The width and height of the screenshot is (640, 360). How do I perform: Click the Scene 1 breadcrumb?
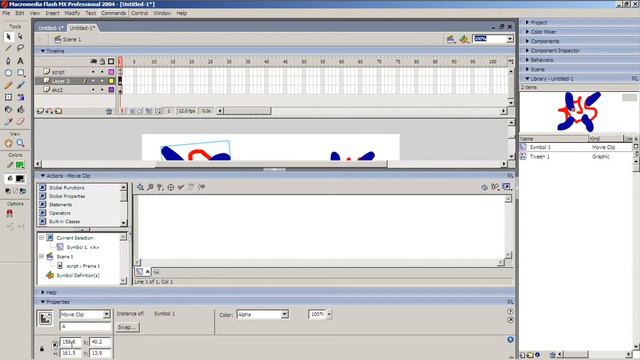68,39
